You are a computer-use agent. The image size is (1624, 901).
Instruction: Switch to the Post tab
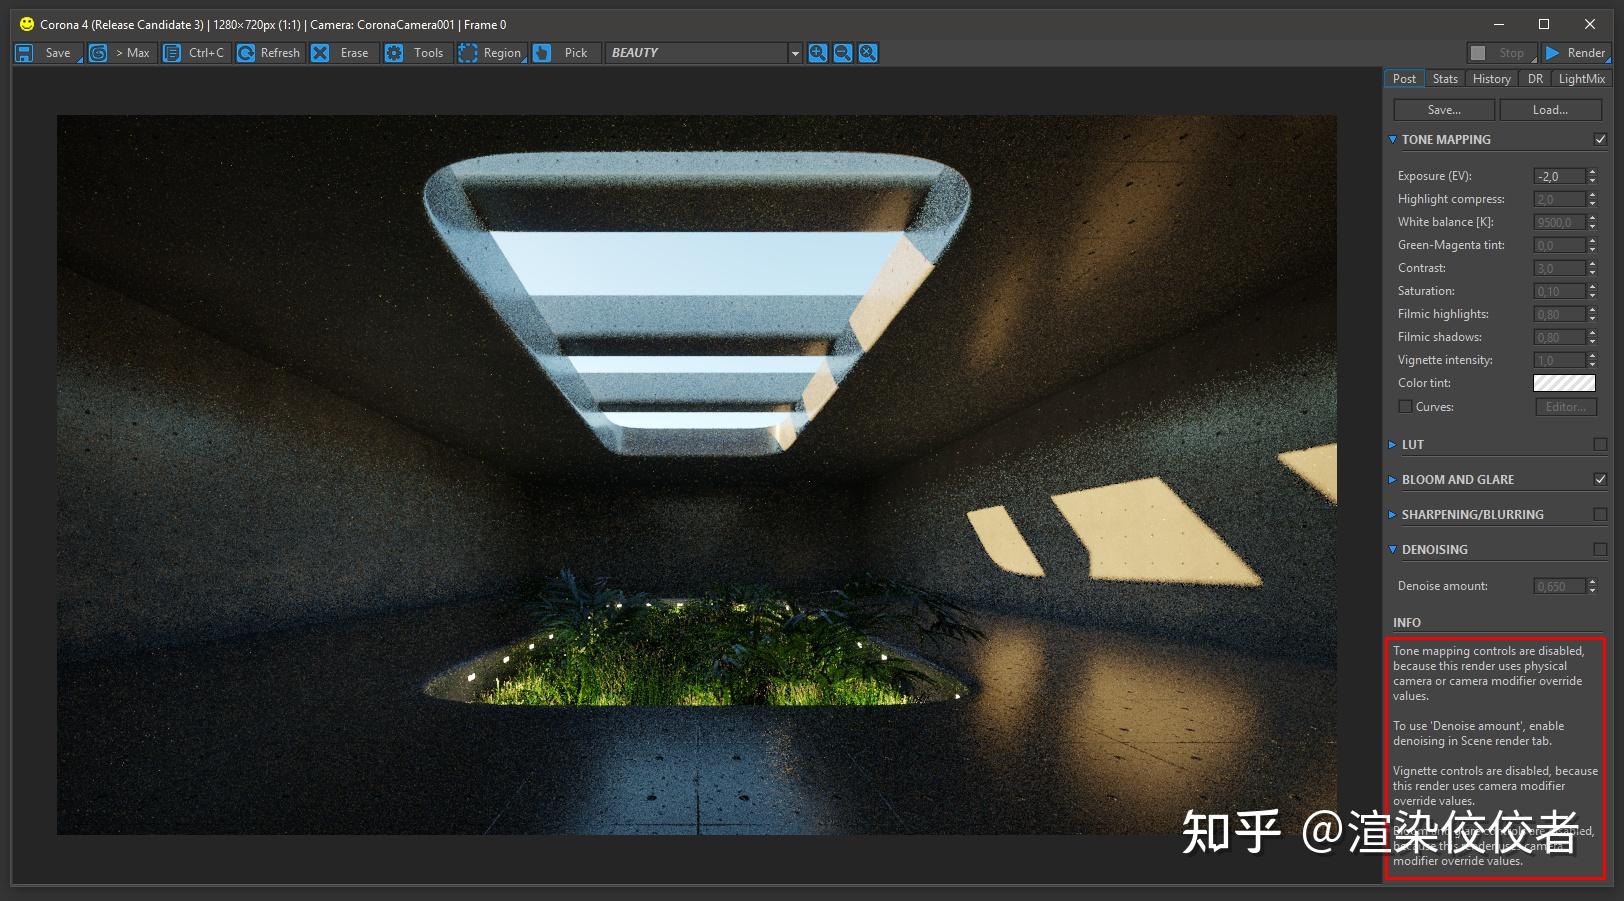click(1404, 79)
